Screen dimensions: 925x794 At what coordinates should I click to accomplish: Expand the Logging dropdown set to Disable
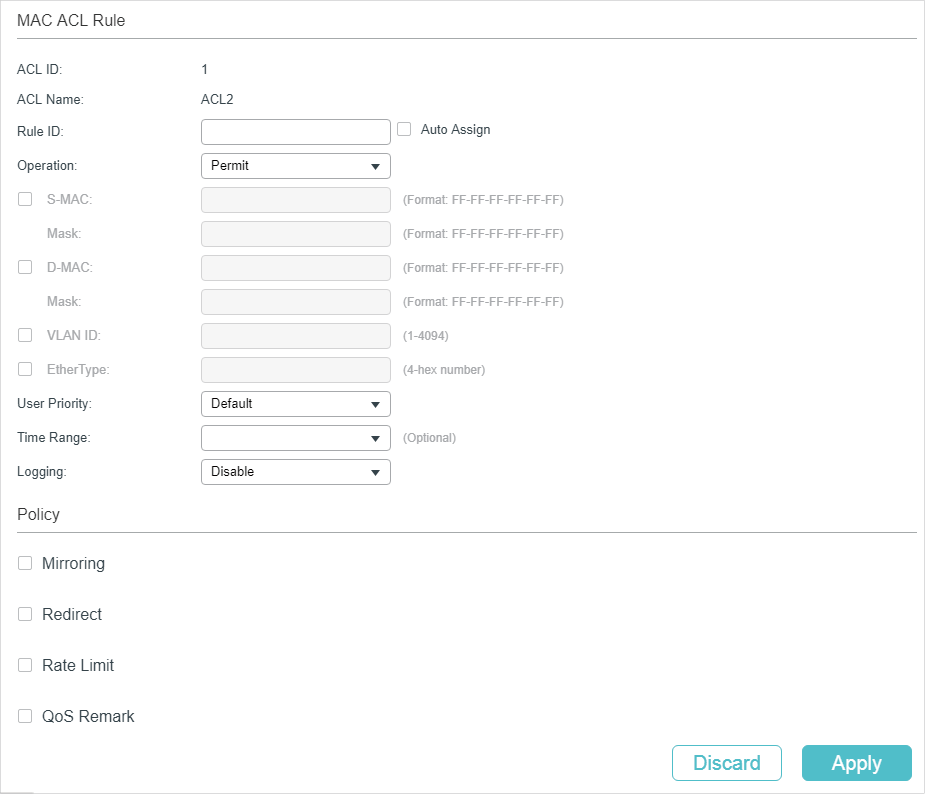tap(295, 472)
